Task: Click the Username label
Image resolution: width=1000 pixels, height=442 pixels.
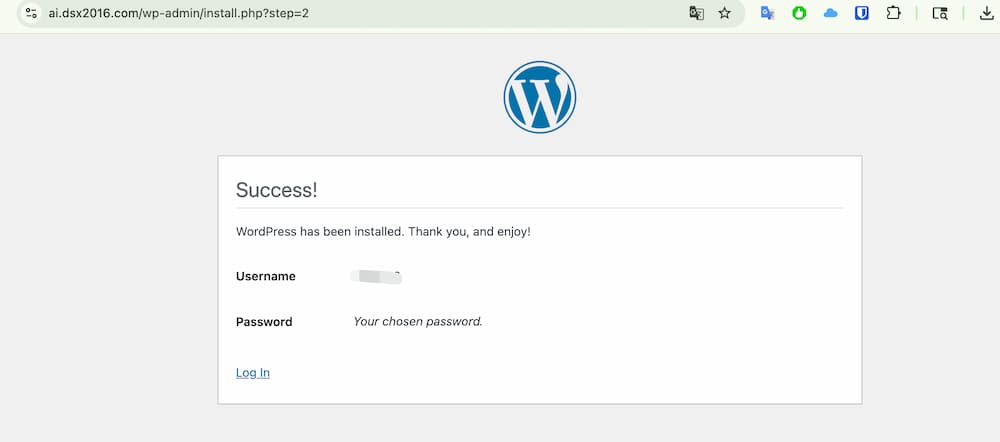Action: tap(265, 276)
